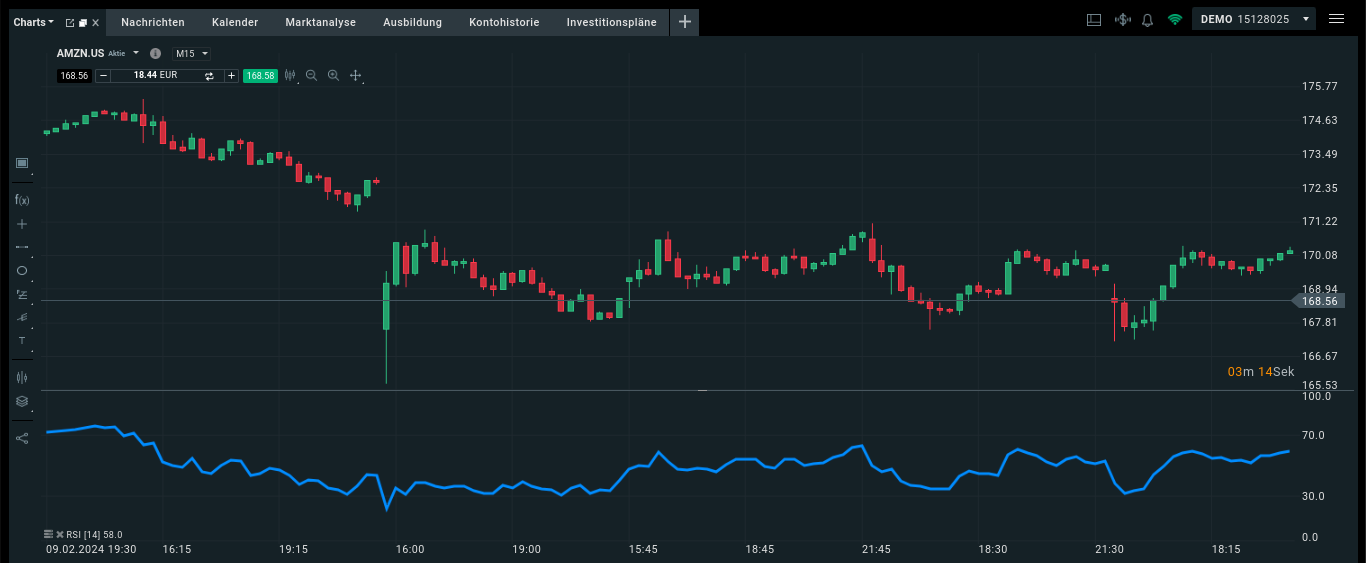Open the M15 timeframe dropdown
The height and width of the screenshot is (563, 1366).
[192, 53]
